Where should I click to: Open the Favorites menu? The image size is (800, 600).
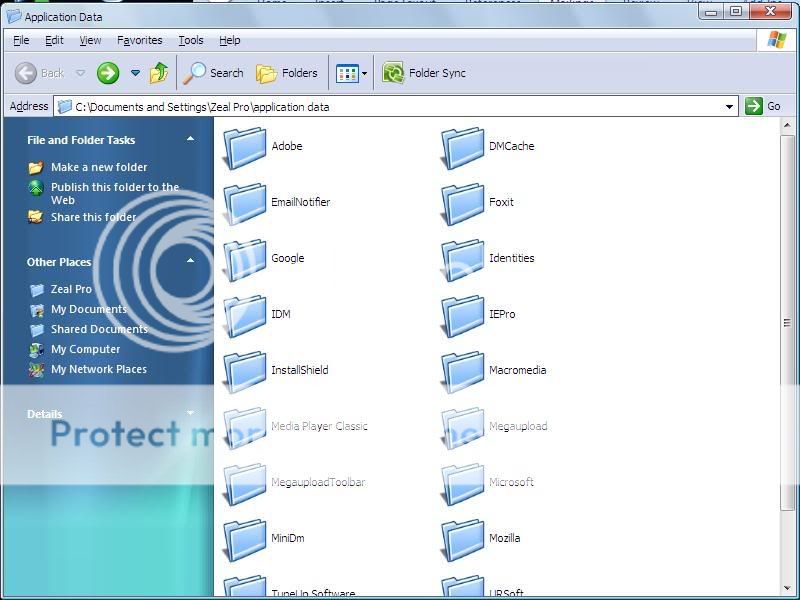point(139,40)
